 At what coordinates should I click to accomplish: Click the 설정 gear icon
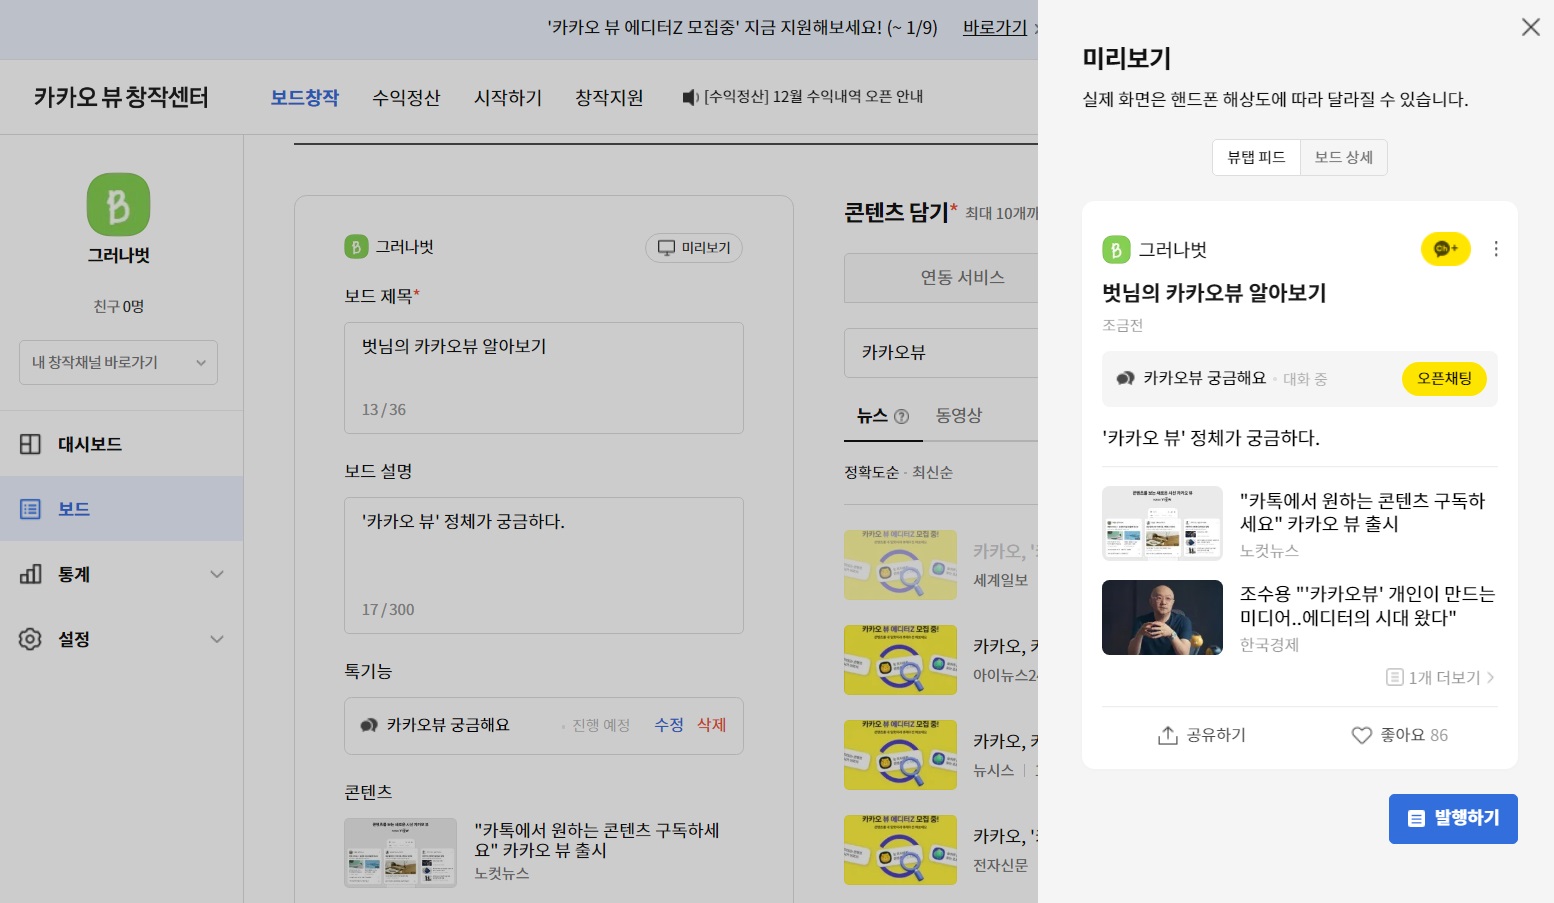(30, 639)
